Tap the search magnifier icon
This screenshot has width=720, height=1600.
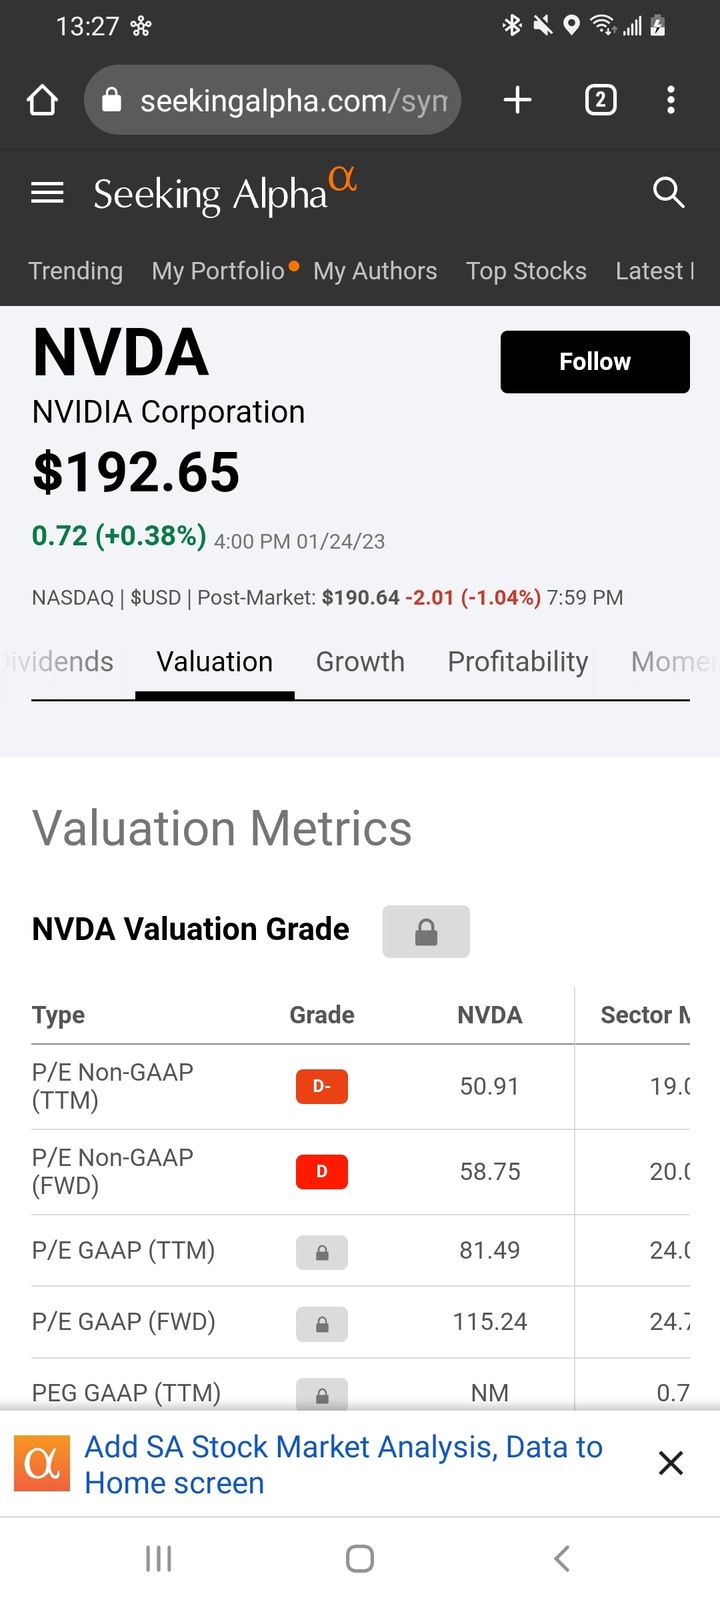668,192
